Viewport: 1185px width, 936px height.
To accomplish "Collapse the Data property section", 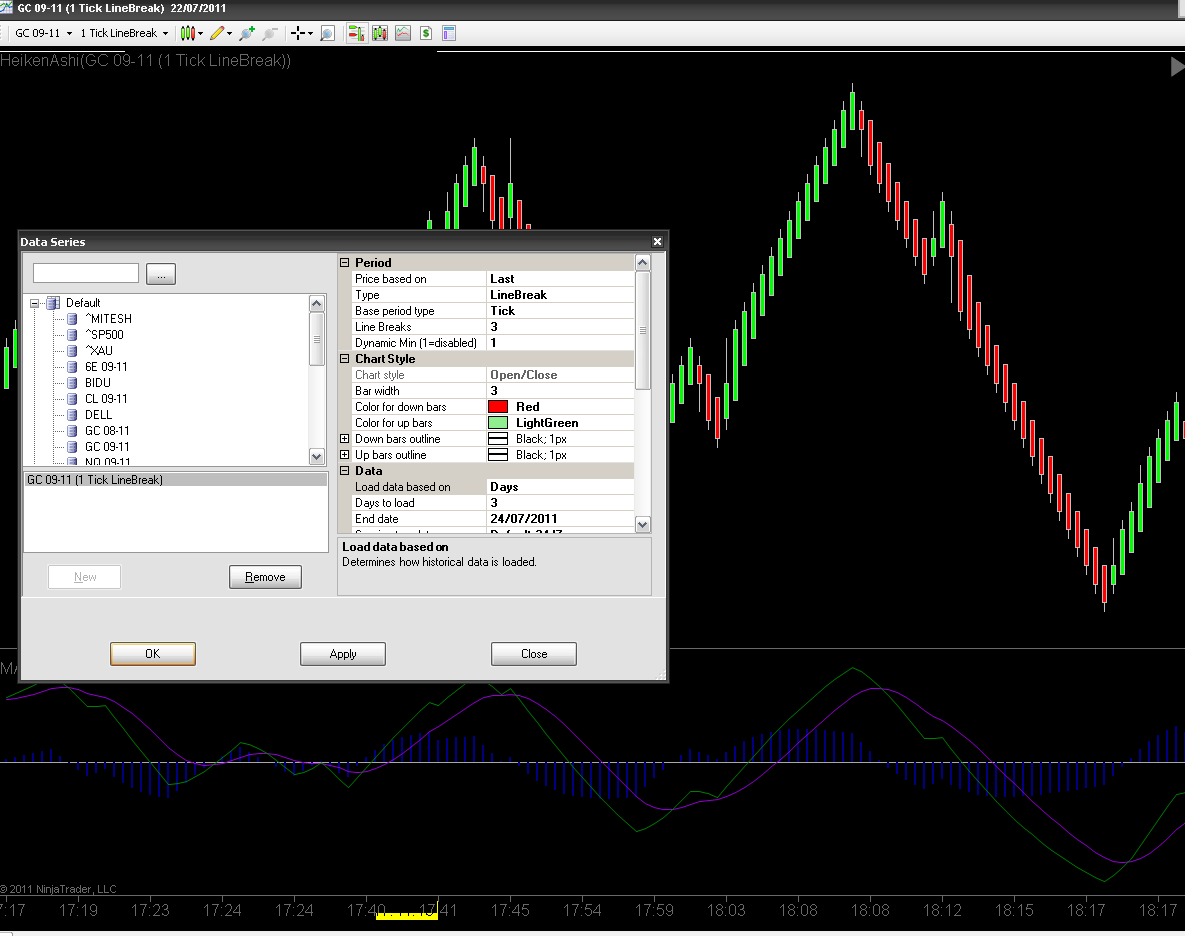I will click(345, 471).
